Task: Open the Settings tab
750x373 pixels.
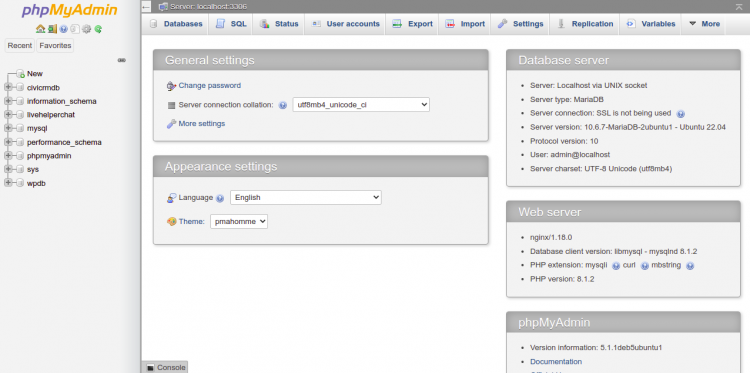Action: [520, 24]
